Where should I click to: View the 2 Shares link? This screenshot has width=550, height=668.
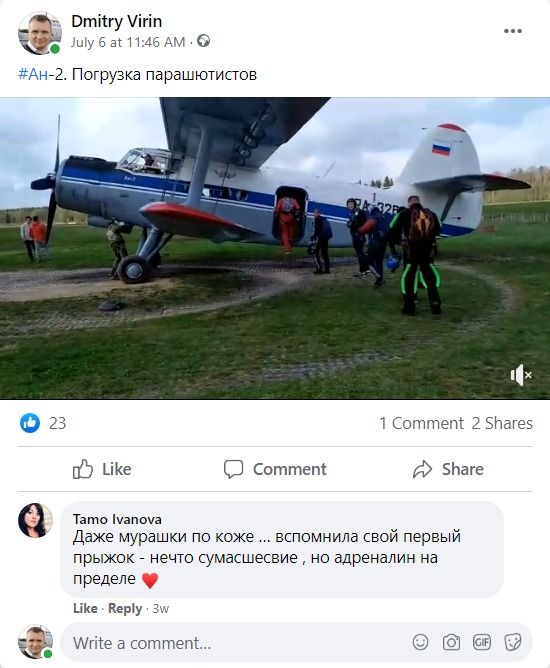[502, 423]
